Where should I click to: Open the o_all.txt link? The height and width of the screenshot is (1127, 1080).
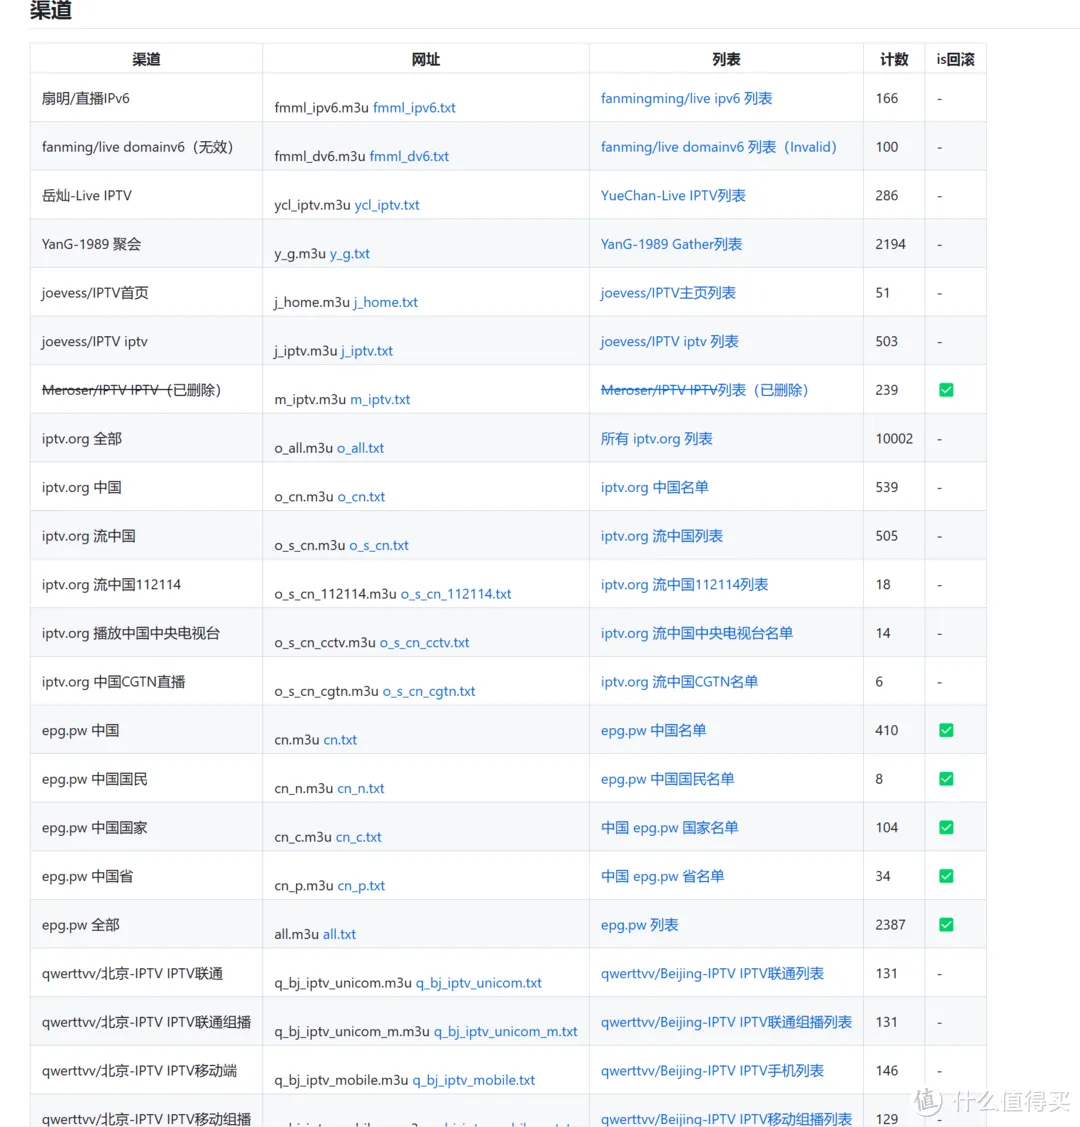[360, 448]
